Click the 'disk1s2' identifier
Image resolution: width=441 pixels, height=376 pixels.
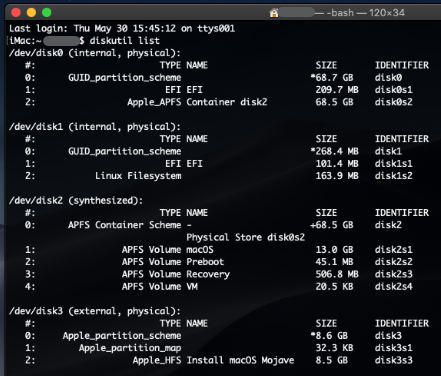click(394, 176)
